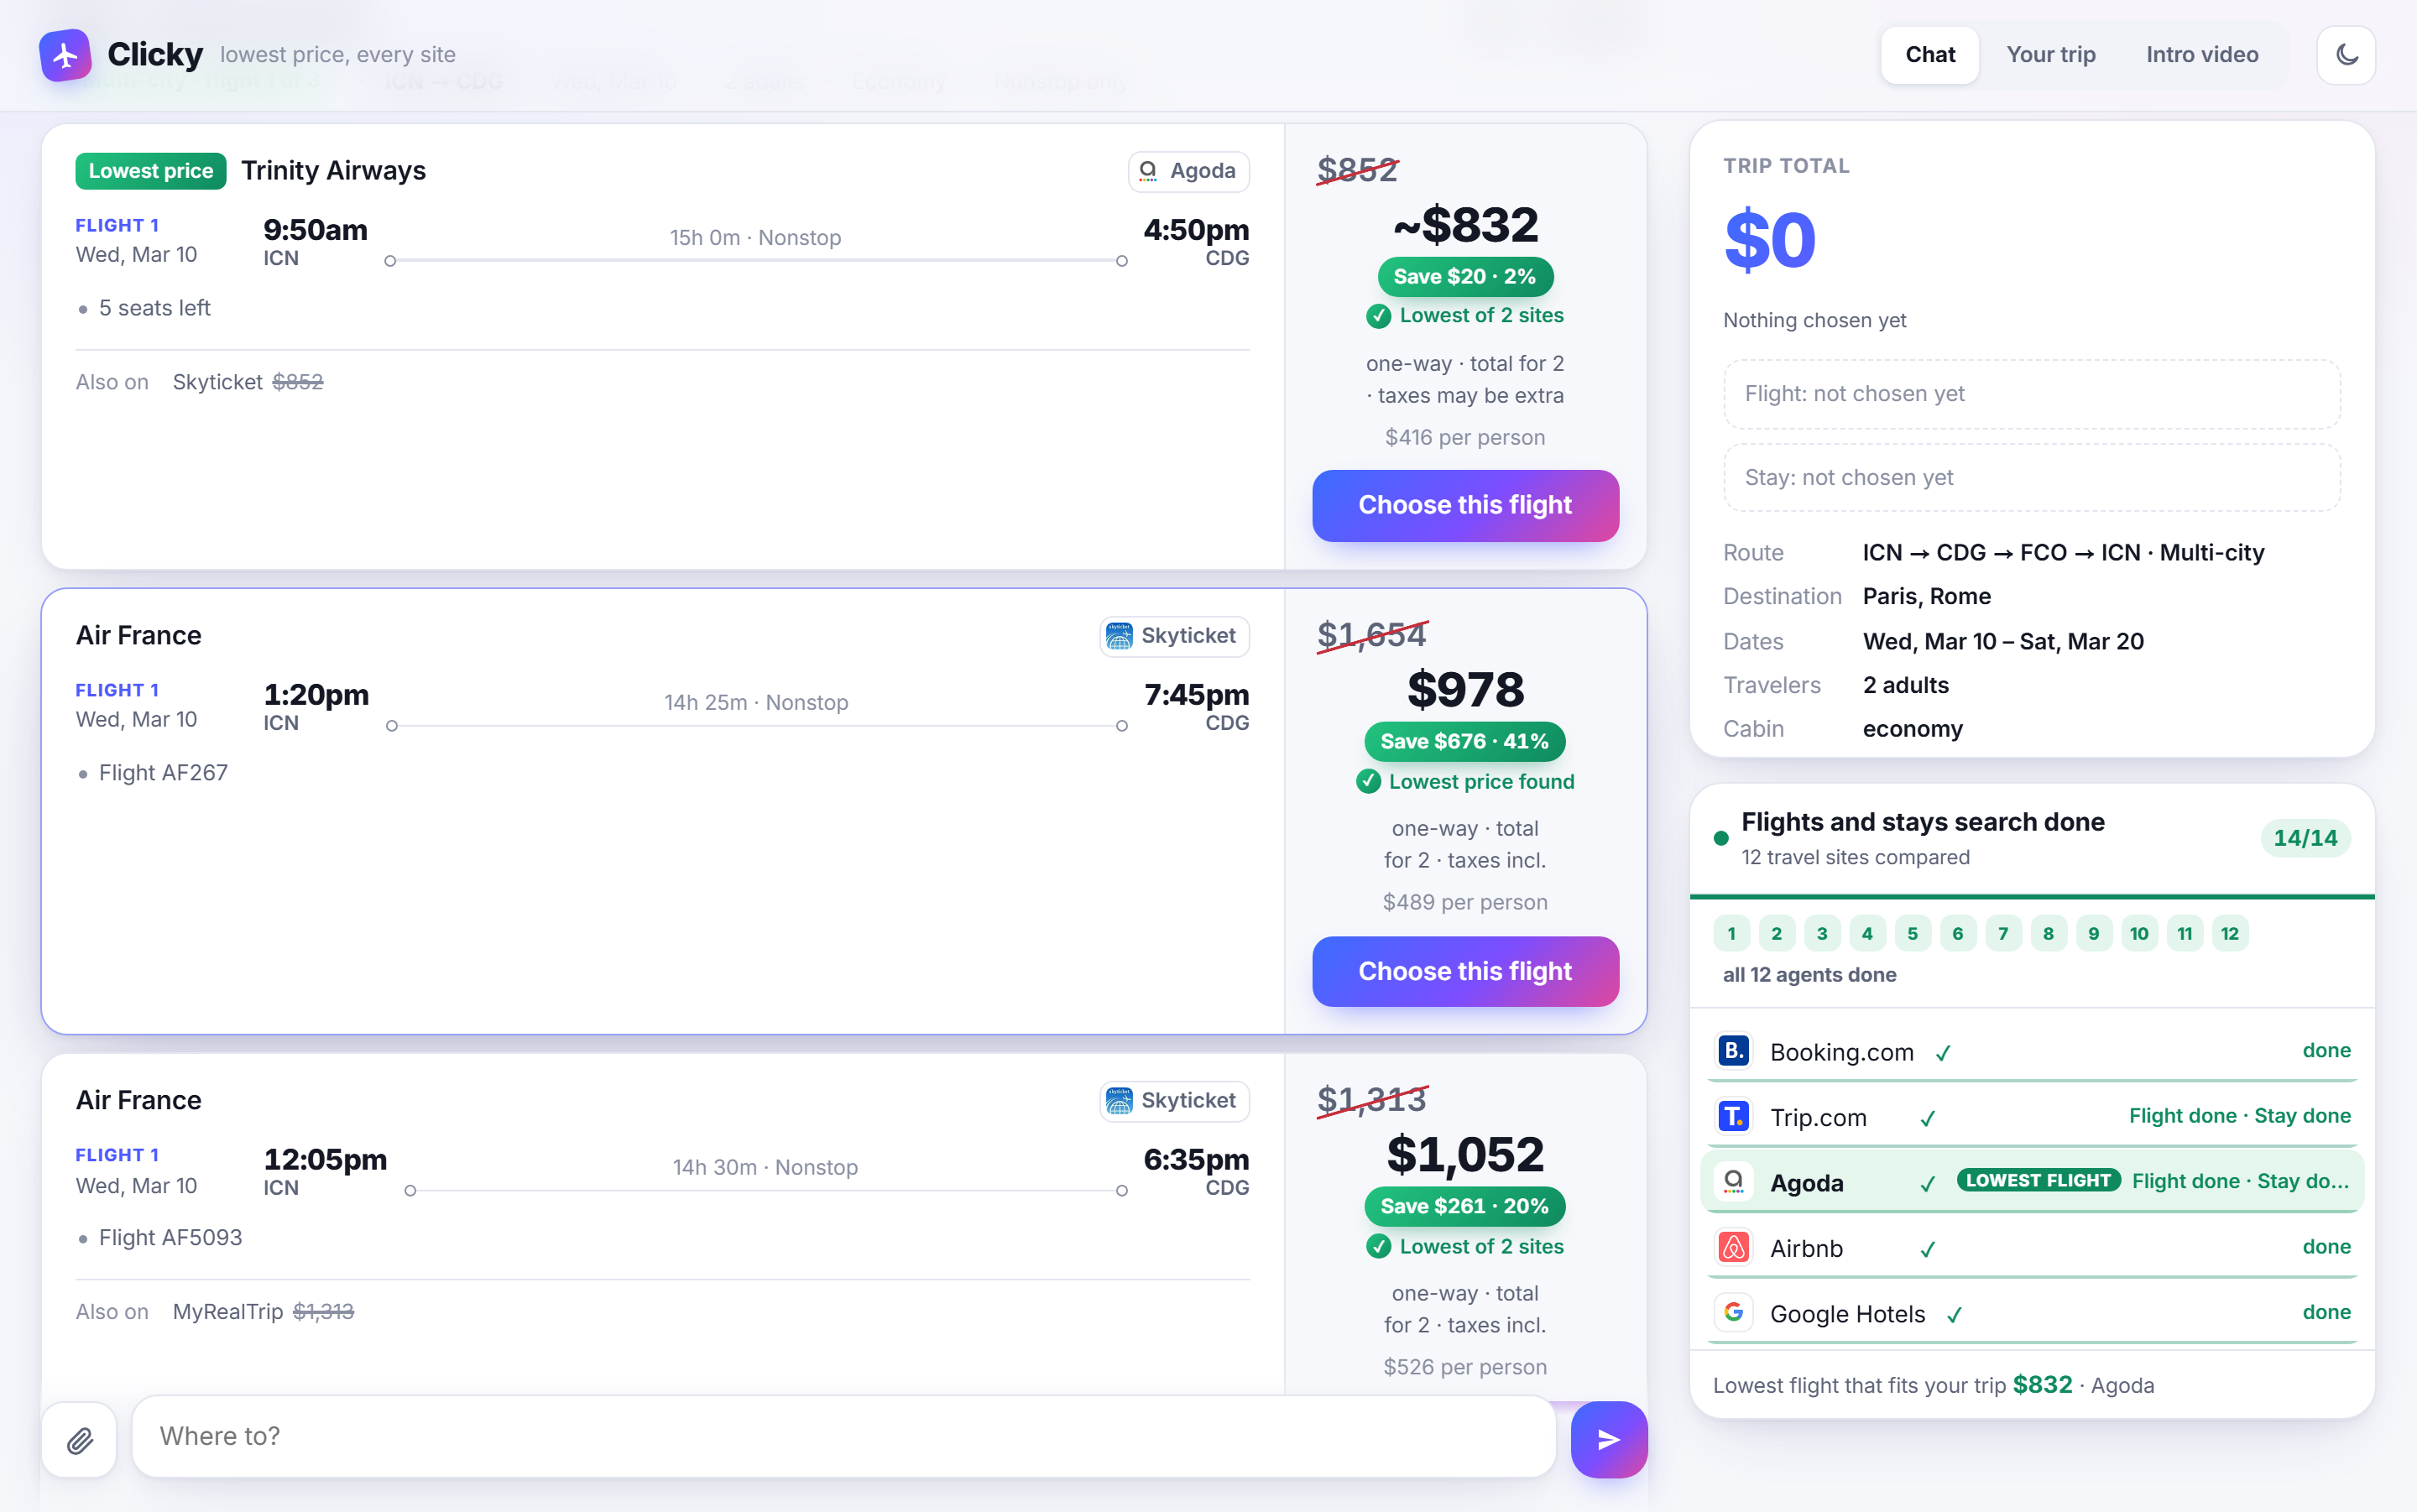Click the Save $261 · 20% badge
This screenshot has height=1512, width=2417.
point(1464,1207)
